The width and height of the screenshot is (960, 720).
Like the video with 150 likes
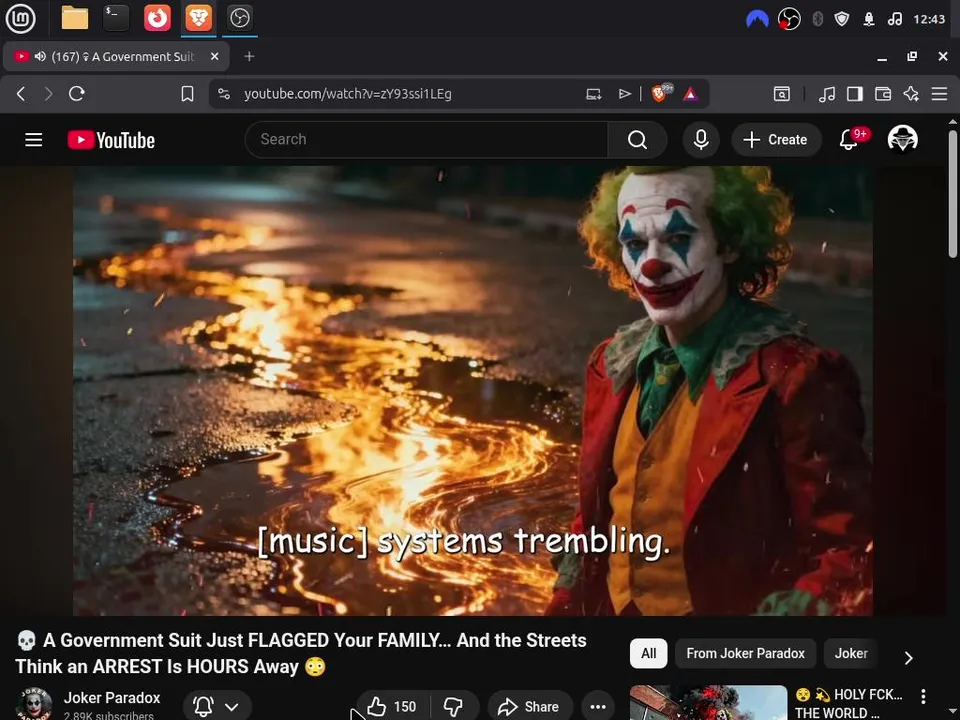pyautogui.click(x=392, y=707)
